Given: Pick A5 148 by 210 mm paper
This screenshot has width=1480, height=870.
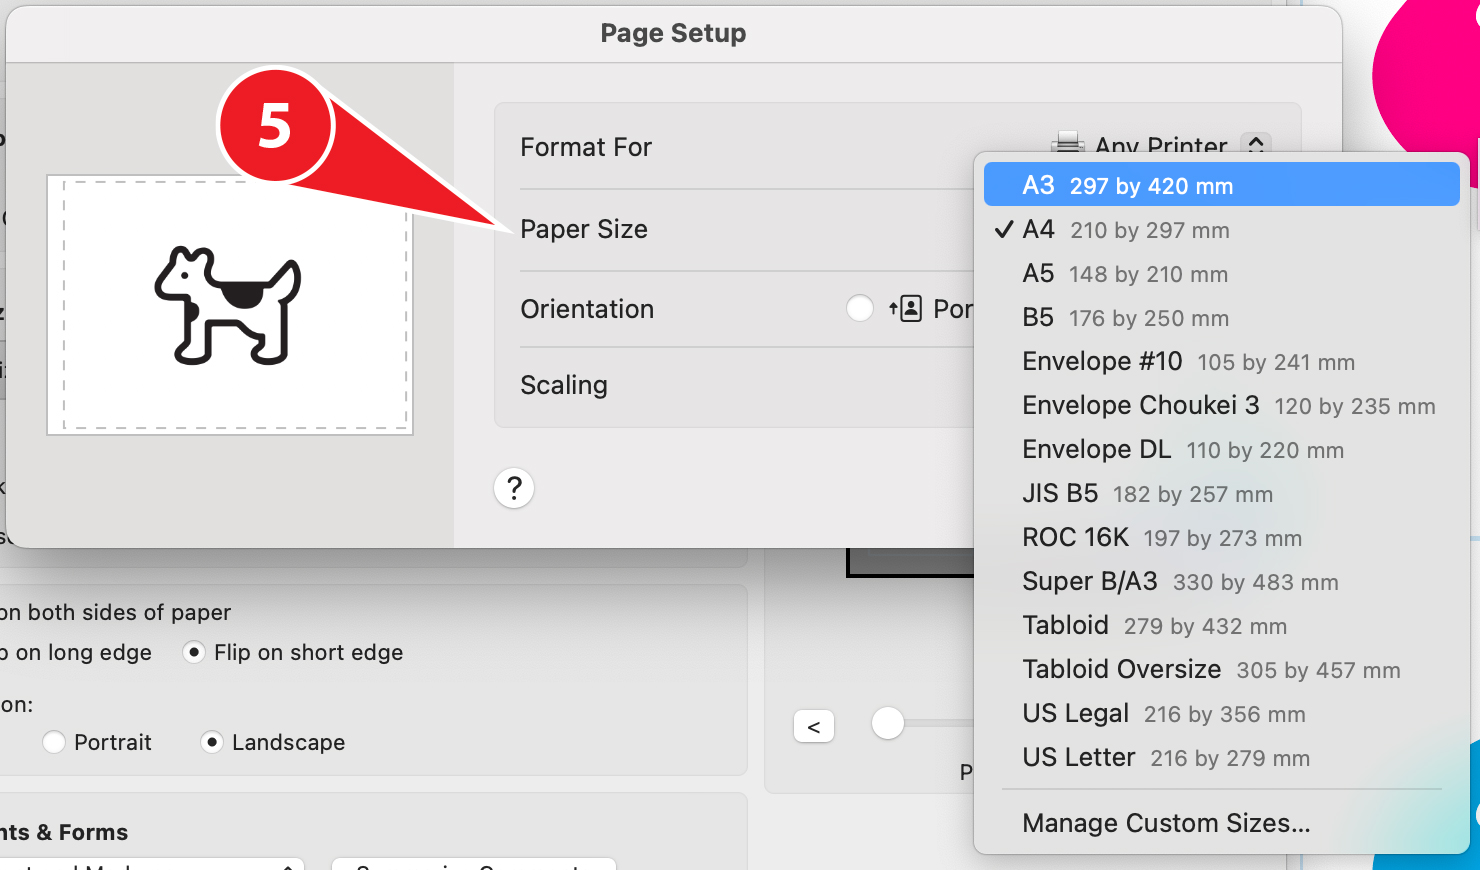Looking at the screenshot, I should pyautogui.click(x=1221, y=274).
